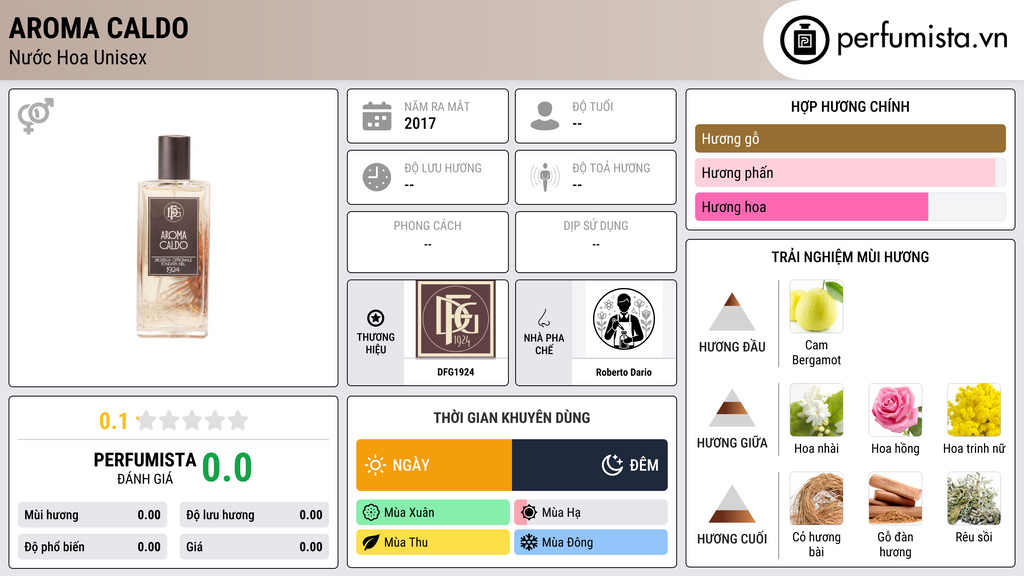Click the Hương đầu pyramid icon

coord(732,312)
